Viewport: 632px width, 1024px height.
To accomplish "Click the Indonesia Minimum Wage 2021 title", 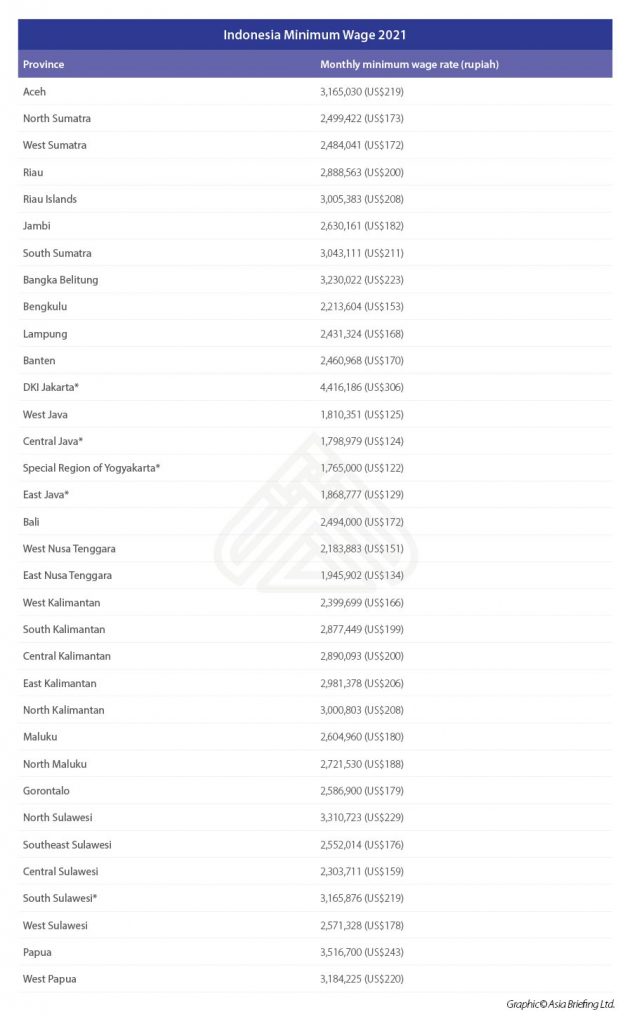I will pos(315,35).
